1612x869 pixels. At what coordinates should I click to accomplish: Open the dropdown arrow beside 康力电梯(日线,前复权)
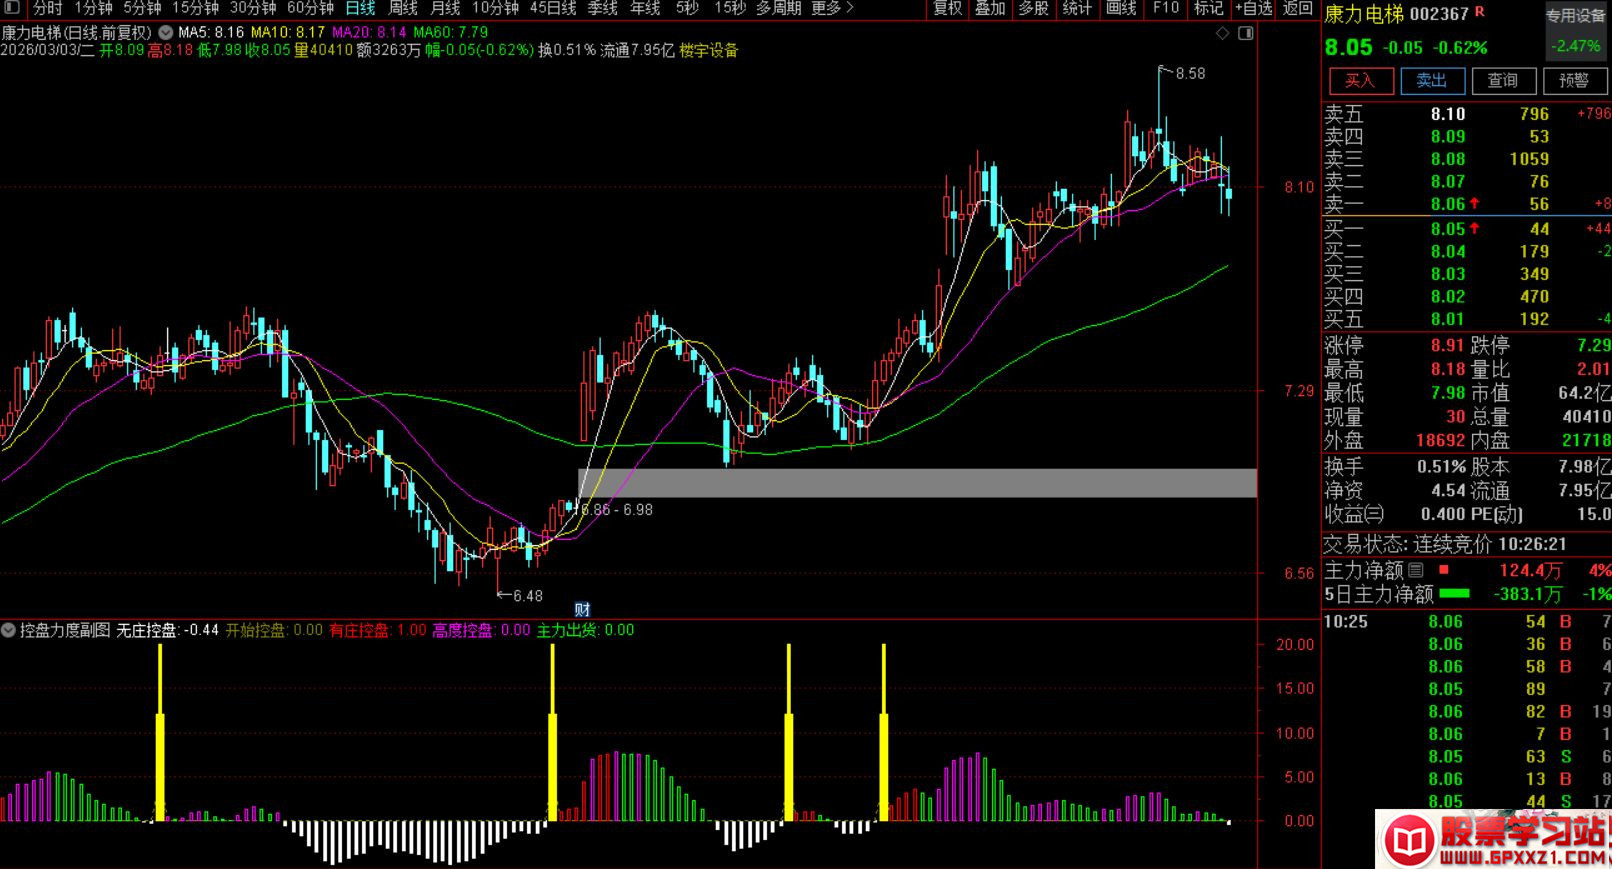pos(166,32)
